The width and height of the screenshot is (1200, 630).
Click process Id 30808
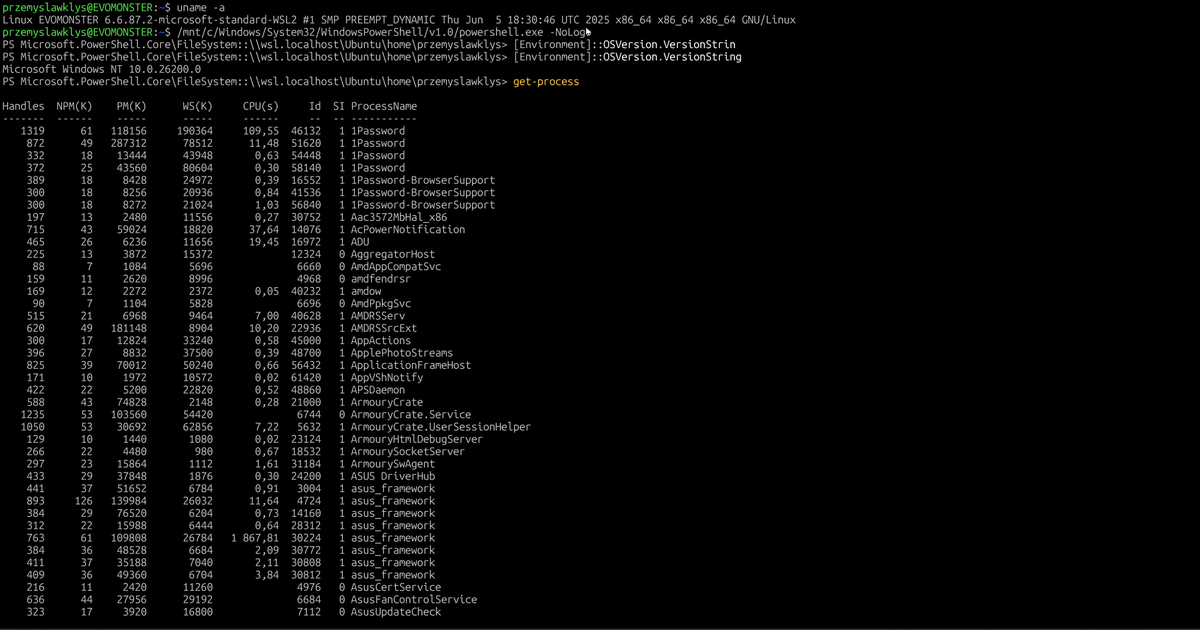pos(306,562)
